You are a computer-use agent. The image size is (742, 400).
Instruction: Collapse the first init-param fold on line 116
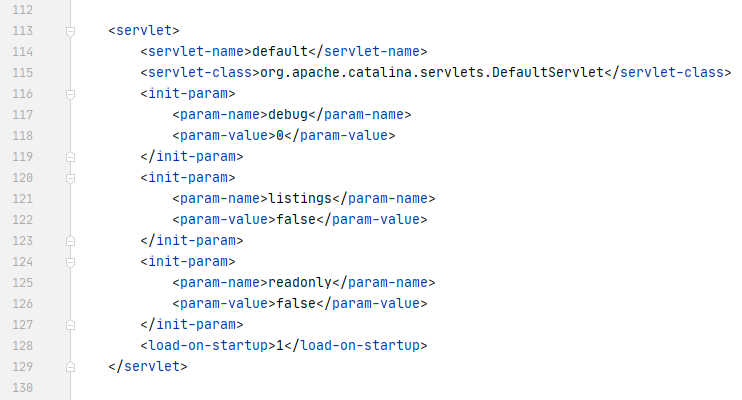70,94
